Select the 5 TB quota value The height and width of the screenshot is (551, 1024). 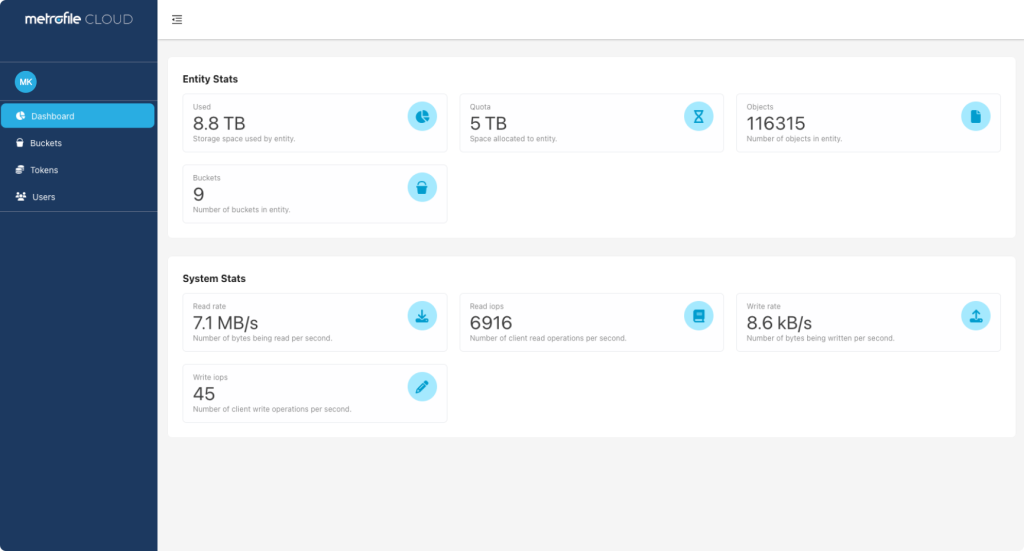coord(488,123)
